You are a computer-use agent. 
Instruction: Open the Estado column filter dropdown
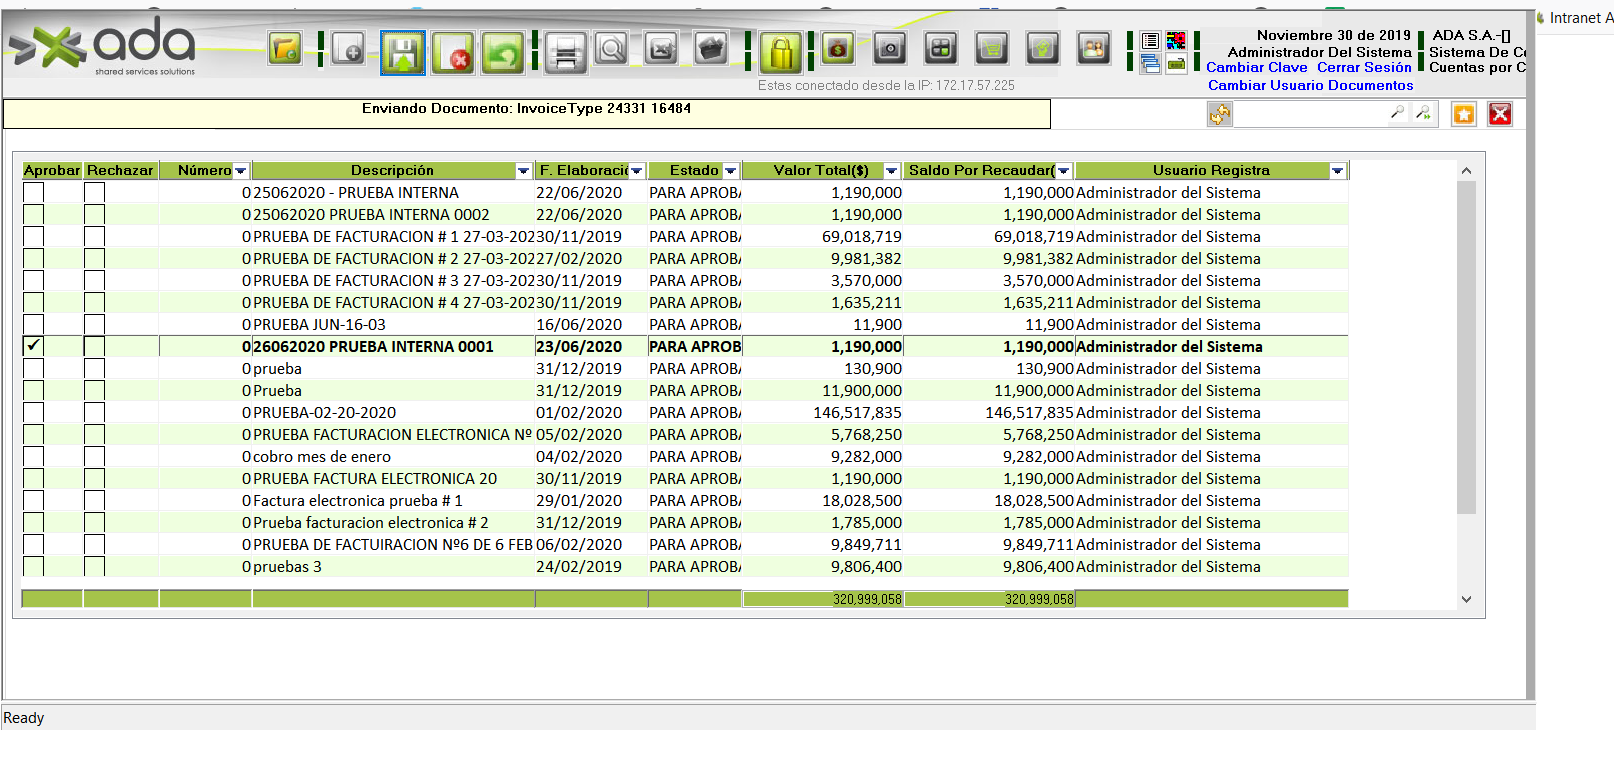point(730,171)
